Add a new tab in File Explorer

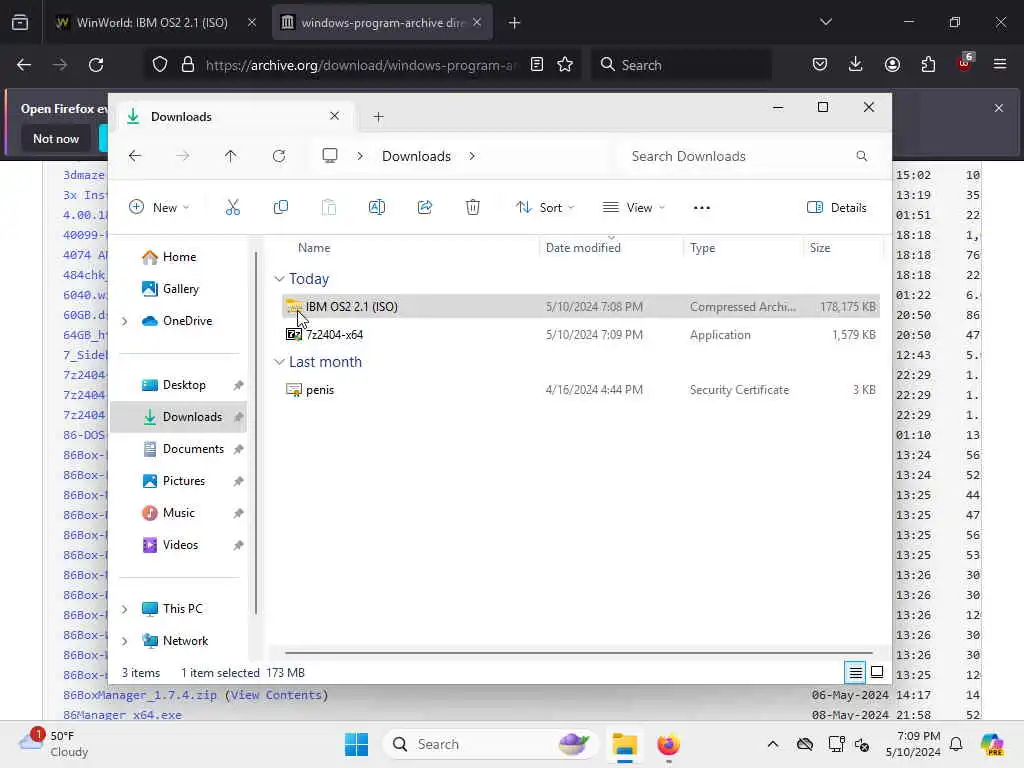click(378, 117)
